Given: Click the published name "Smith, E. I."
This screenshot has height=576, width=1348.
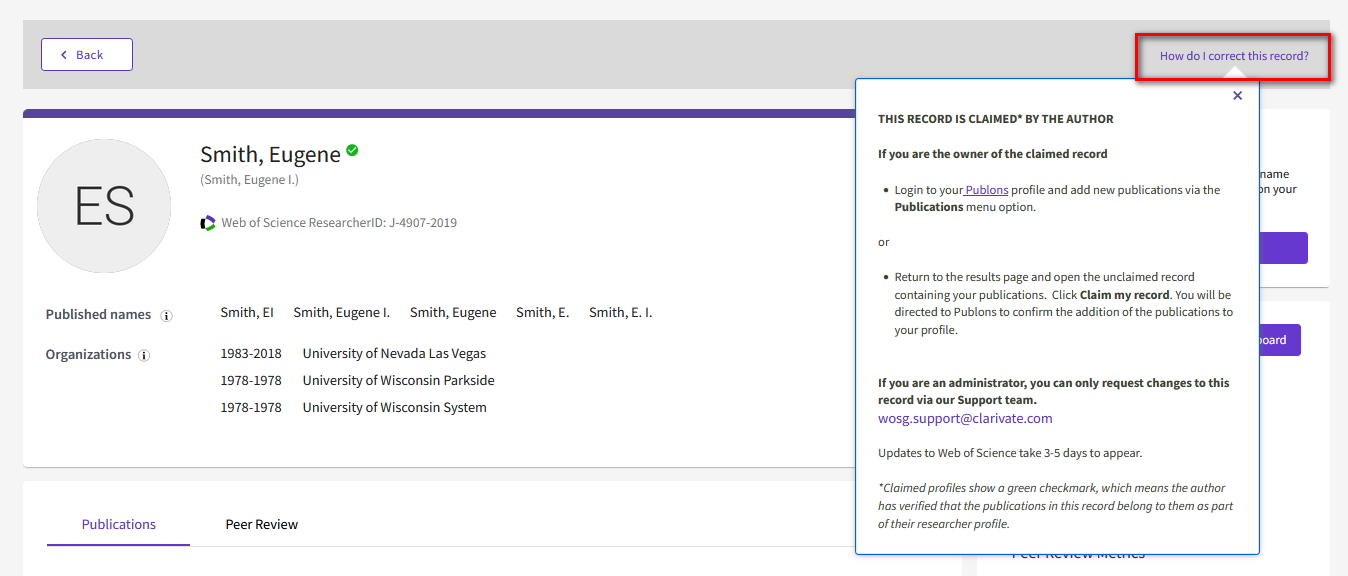Looking at the screenshot, I should [x=620, y=311].
